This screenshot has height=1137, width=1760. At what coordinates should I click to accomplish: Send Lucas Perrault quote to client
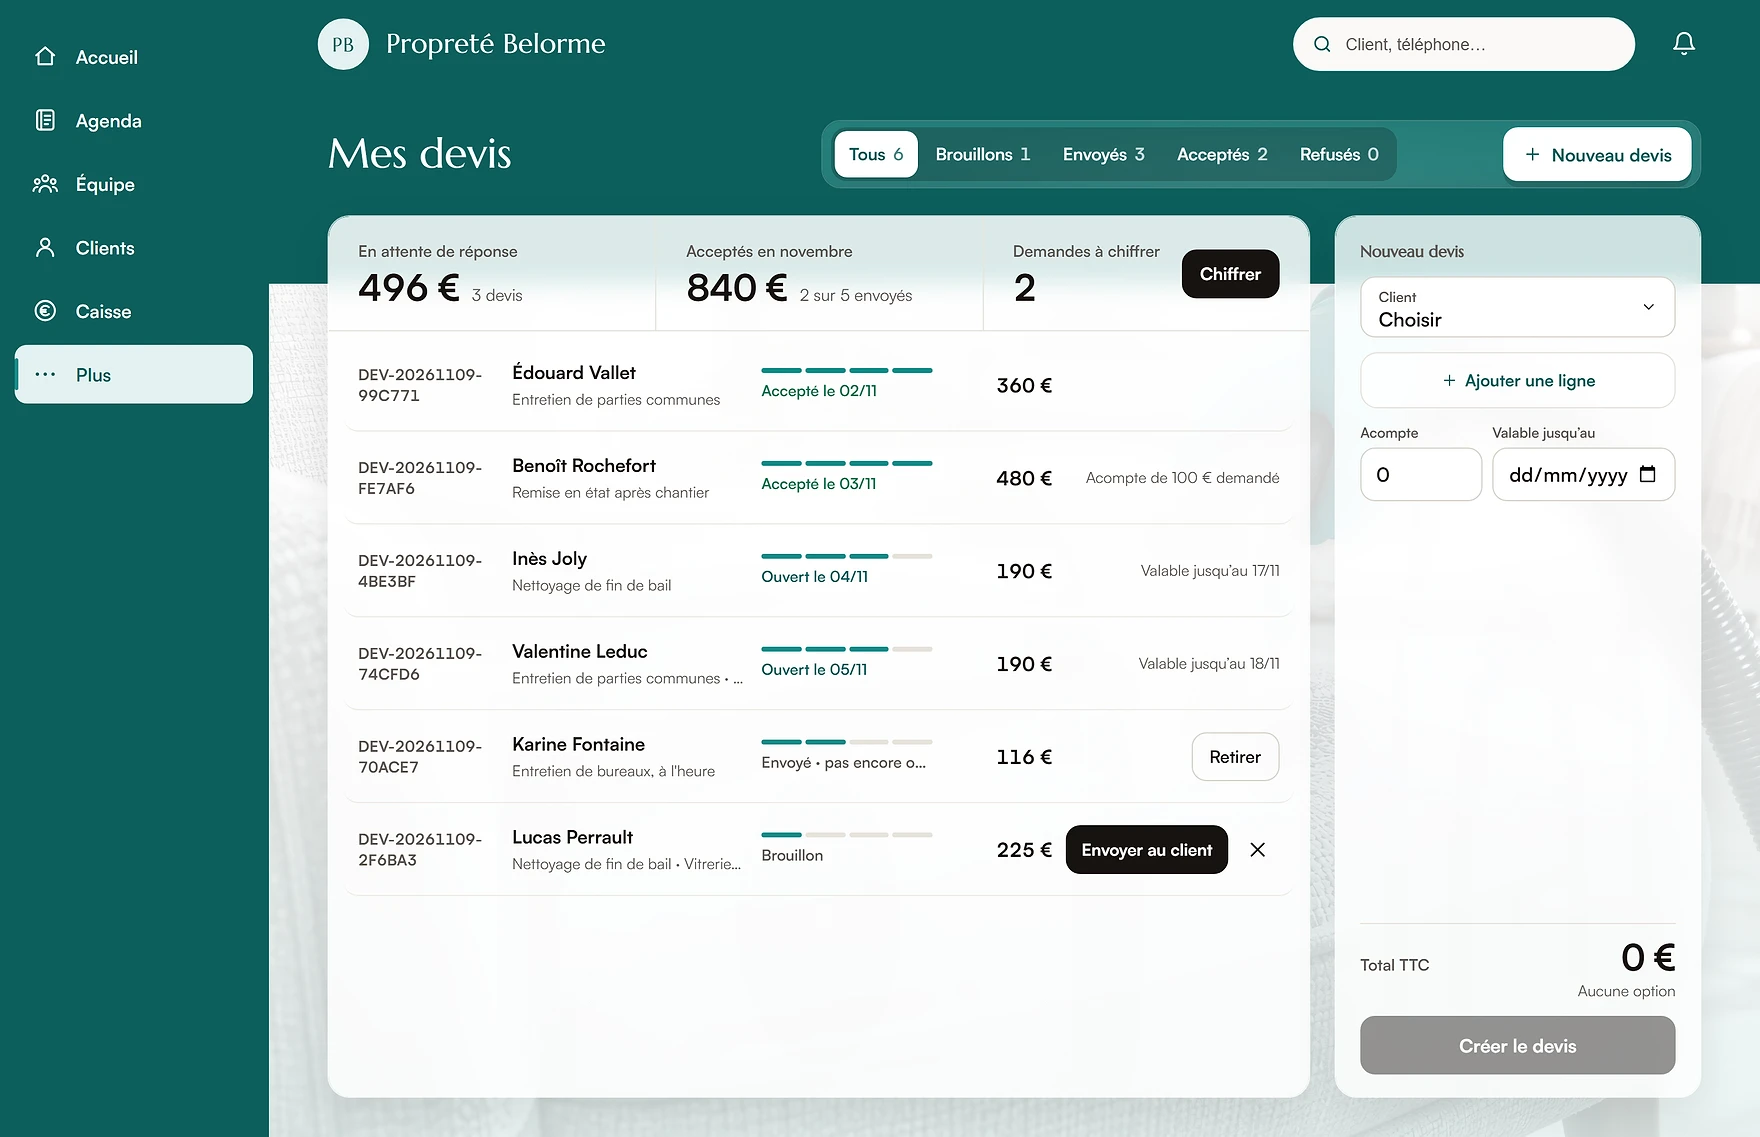point(1147,850)
